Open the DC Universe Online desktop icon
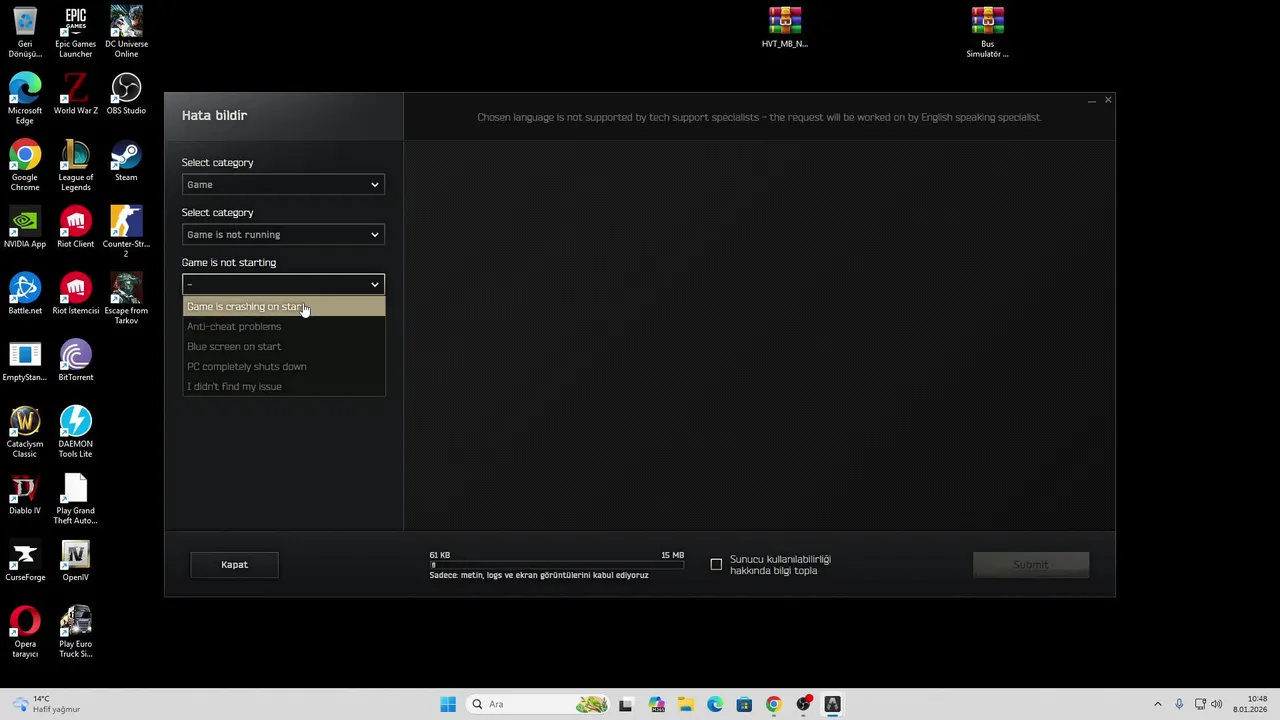Image resolution: width=1280 pixels, height=720 pixels. (x=126, y=32)
